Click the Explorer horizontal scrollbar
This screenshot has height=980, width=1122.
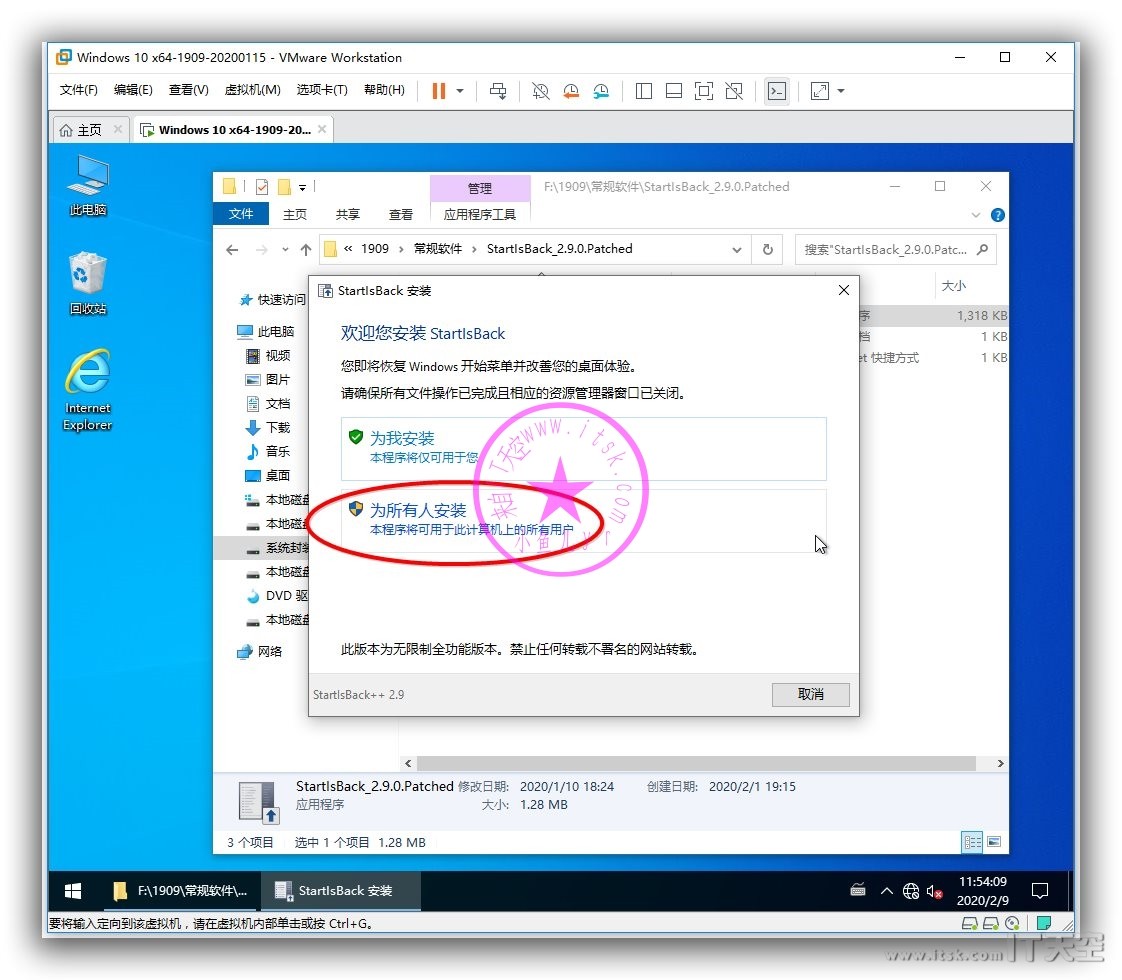pyautogui.click(x=696, y=763)
